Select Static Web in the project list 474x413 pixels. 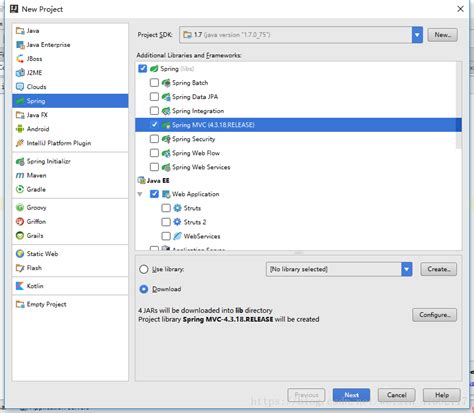pos(37,254)
